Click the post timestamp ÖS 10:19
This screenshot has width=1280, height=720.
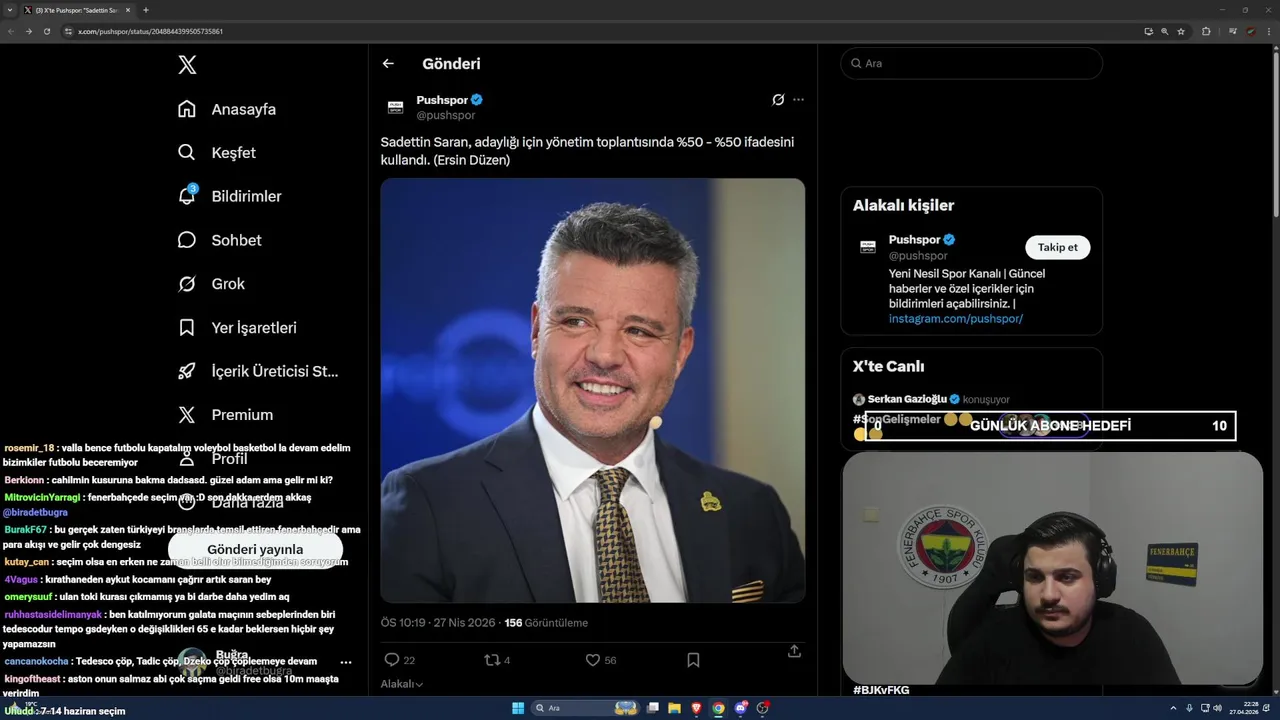tap(439, 622)
